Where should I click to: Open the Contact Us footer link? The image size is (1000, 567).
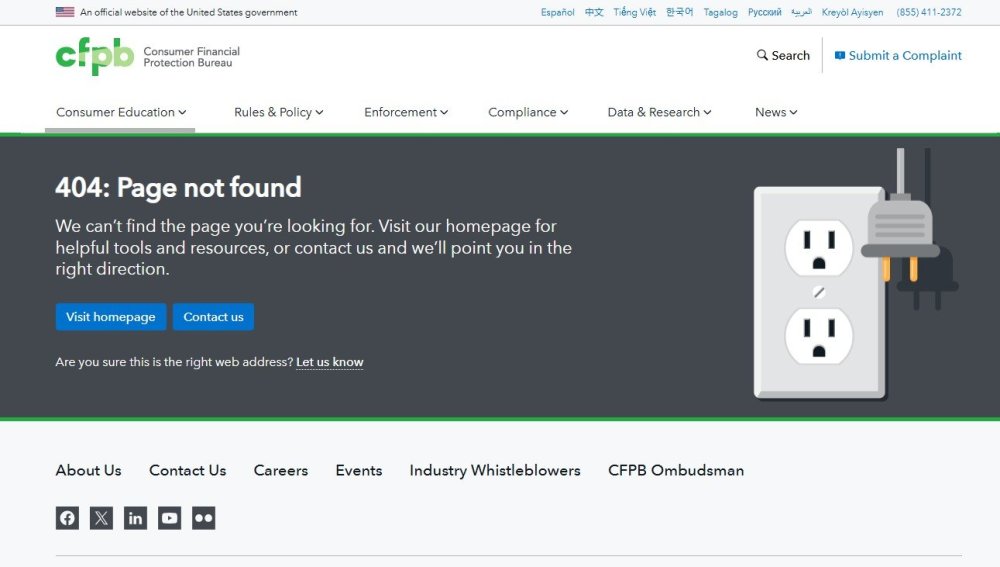coord(188,471)
